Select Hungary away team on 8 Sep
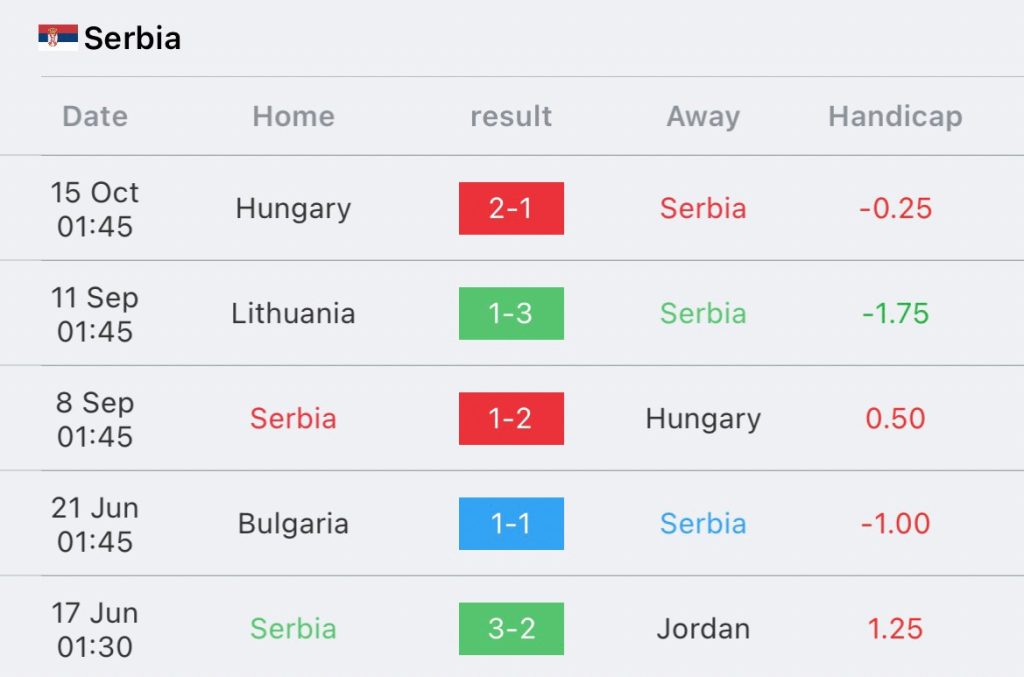 tap(703, 418)
